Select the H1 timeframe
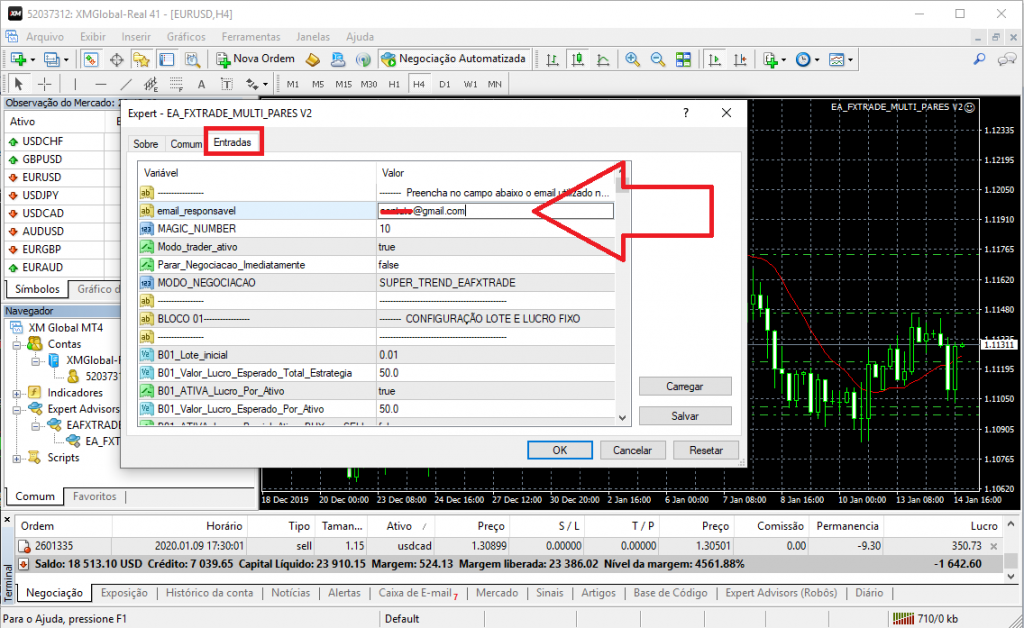This screenshot has width=1024, height=628. pos(394,84)
